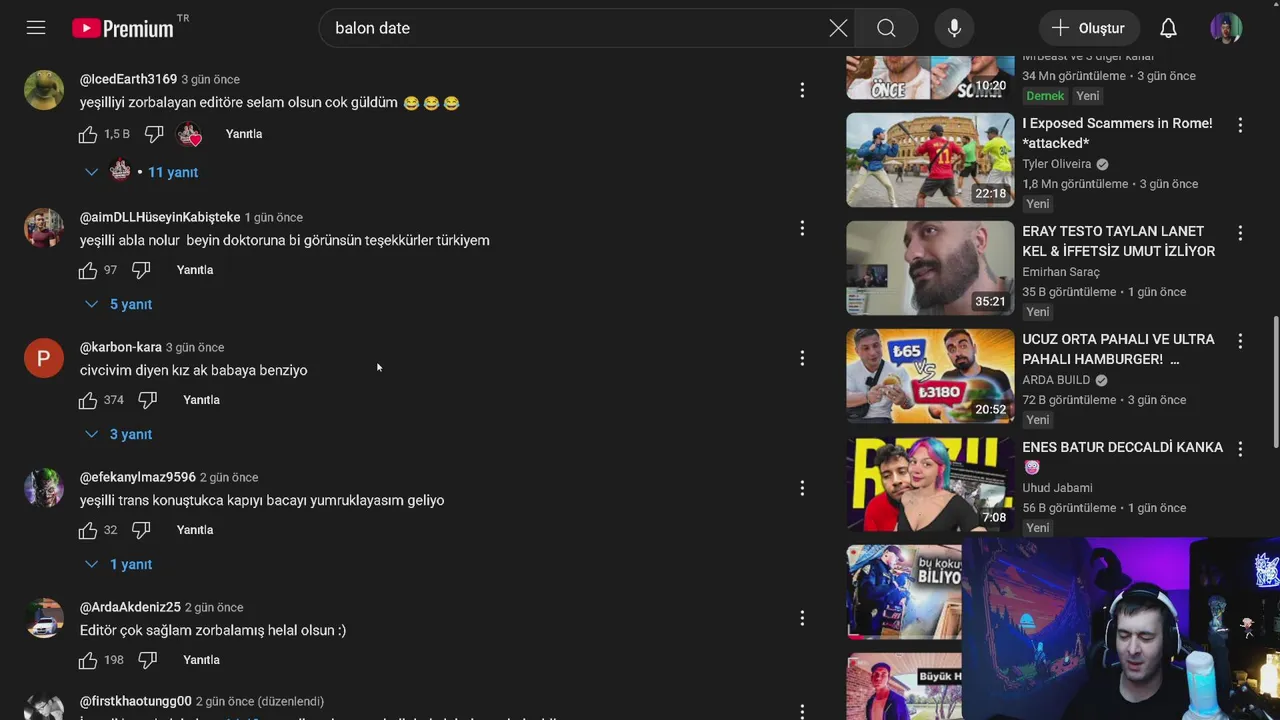Open account avatar menu

pos(1226,28)
